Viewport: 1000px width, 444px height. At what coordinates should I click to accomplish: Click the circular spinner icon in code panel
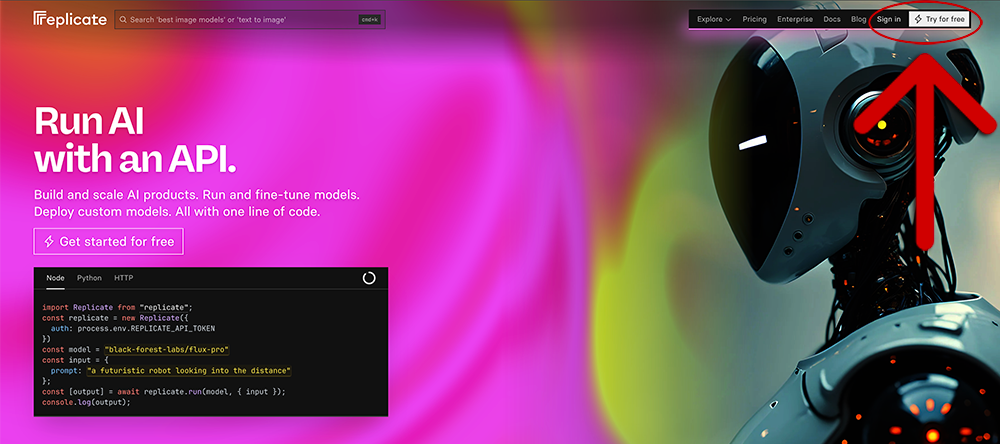point(369,278)
